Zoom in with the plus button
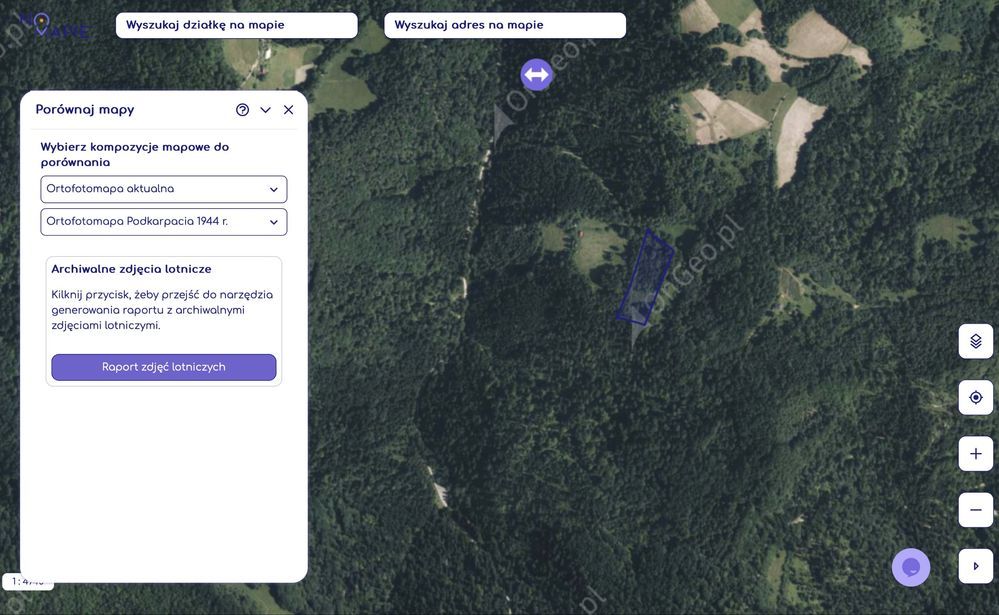 point(975,454)
